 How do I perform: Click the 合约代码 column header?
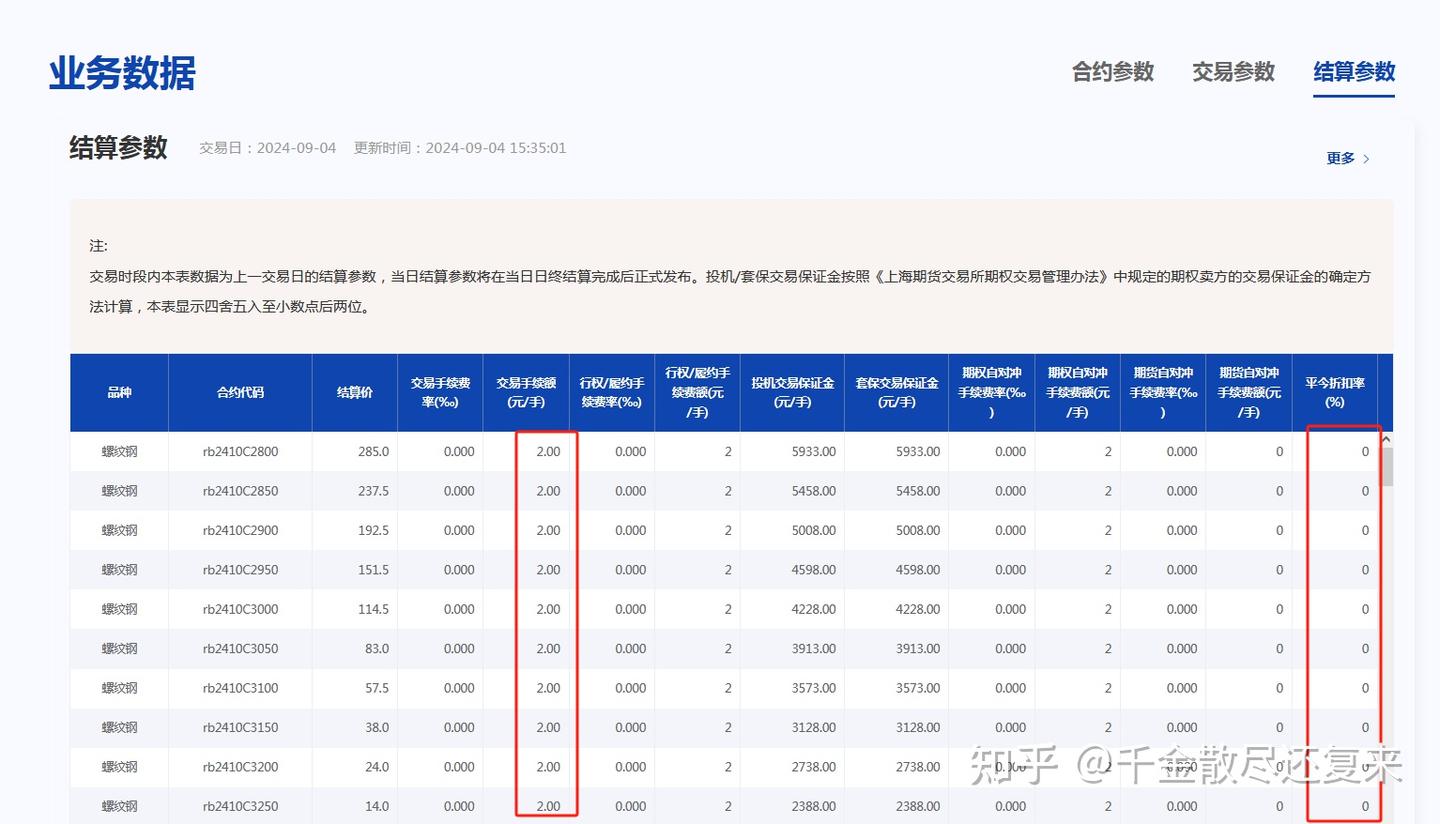coord(240,392)
